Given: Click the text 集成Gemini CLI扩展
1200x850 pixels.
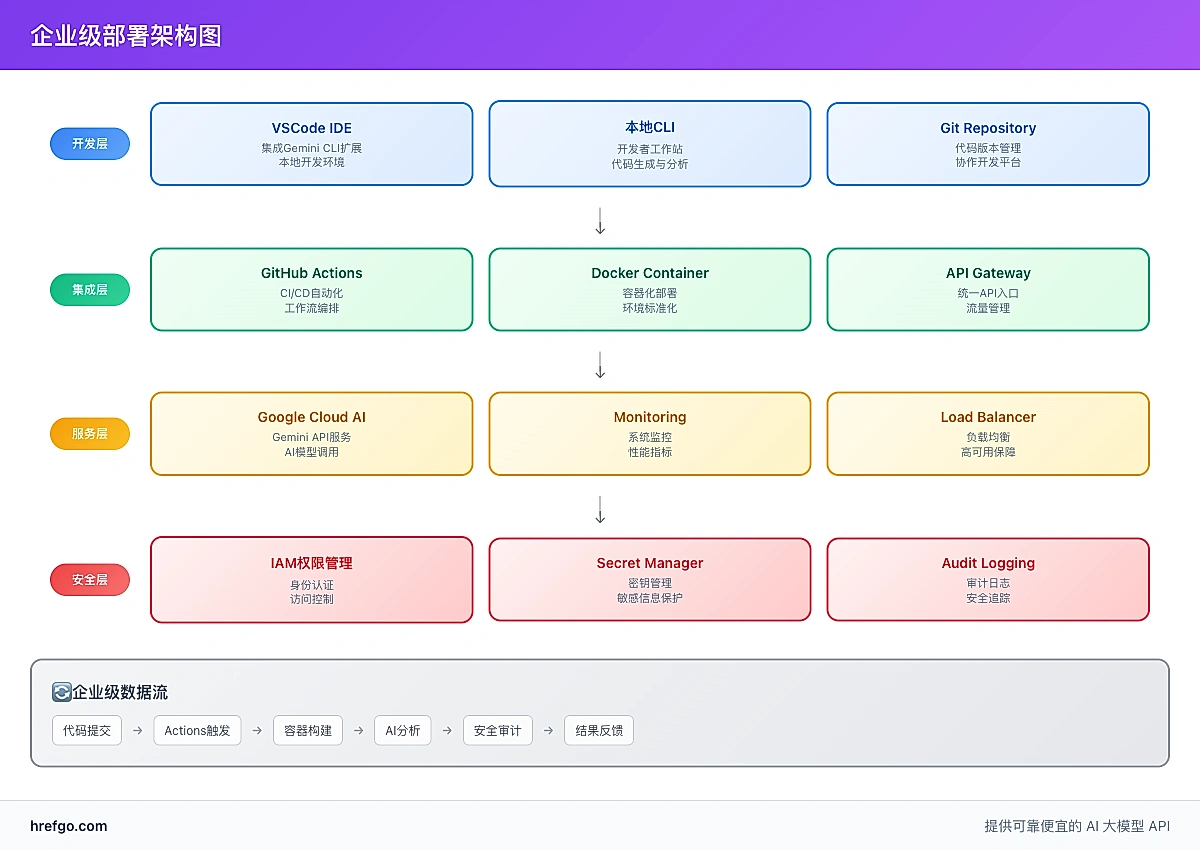Looking at the screenshot, I should tap(312, 148).
